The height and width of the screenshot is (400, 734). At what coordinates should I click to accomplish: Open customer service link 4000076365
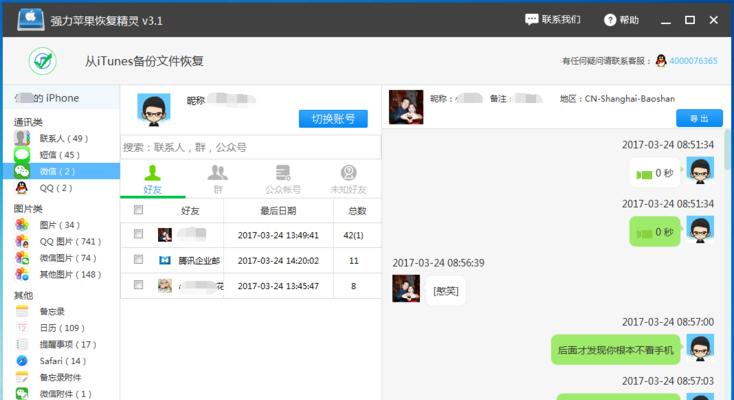(693, 61)
